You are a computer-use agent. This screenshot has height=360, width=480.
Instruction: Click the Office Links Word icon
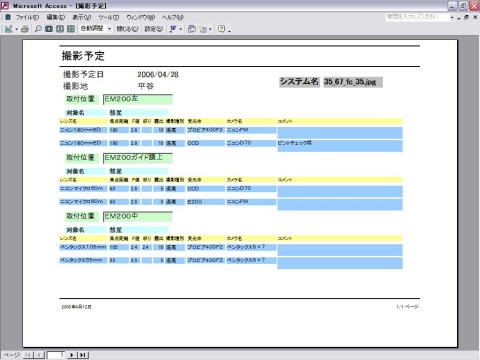173,29
